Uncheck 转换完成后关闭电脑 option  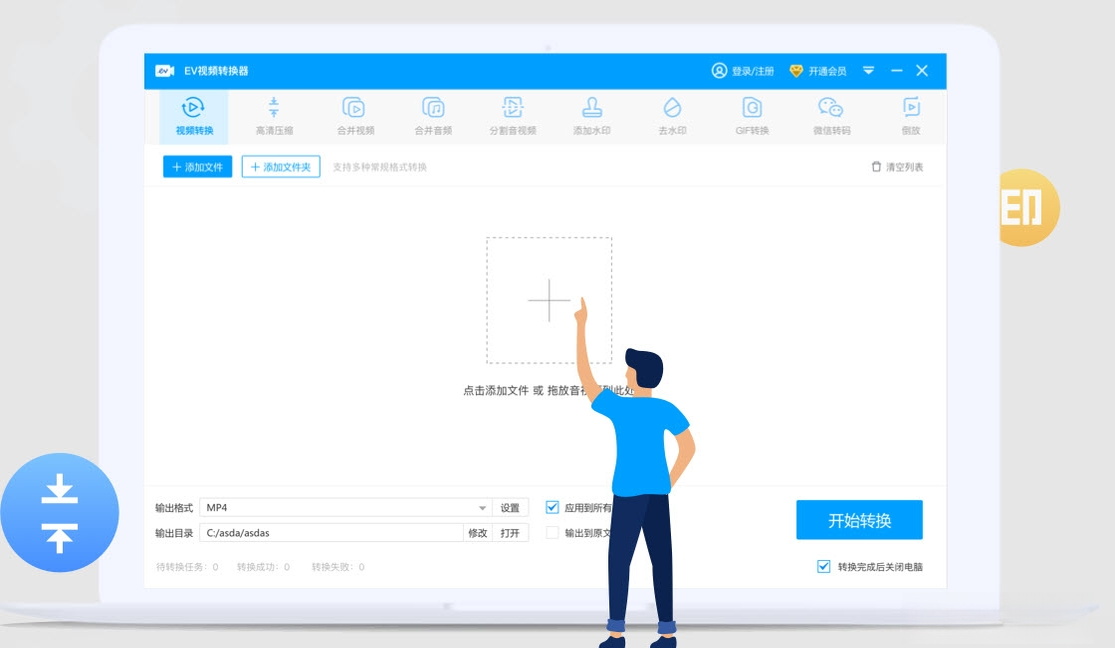pos(823,566)
